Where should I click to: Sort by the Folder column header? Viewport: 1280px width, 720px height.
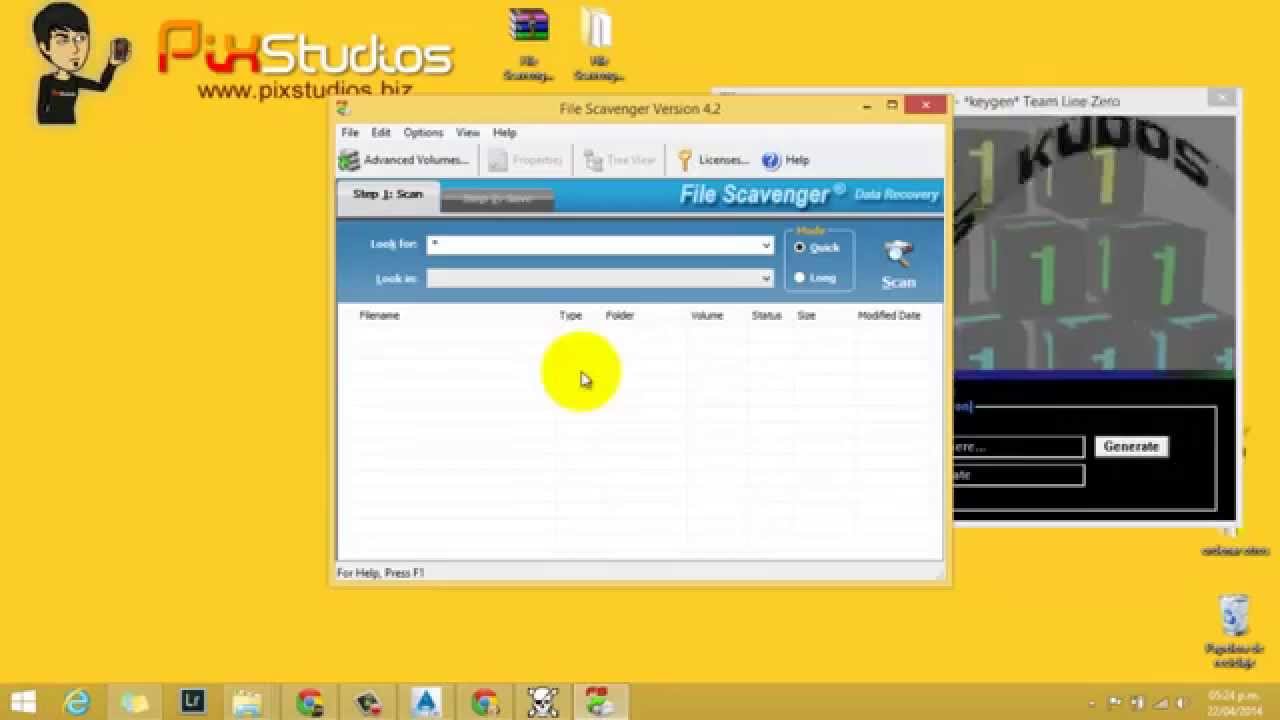620,315
